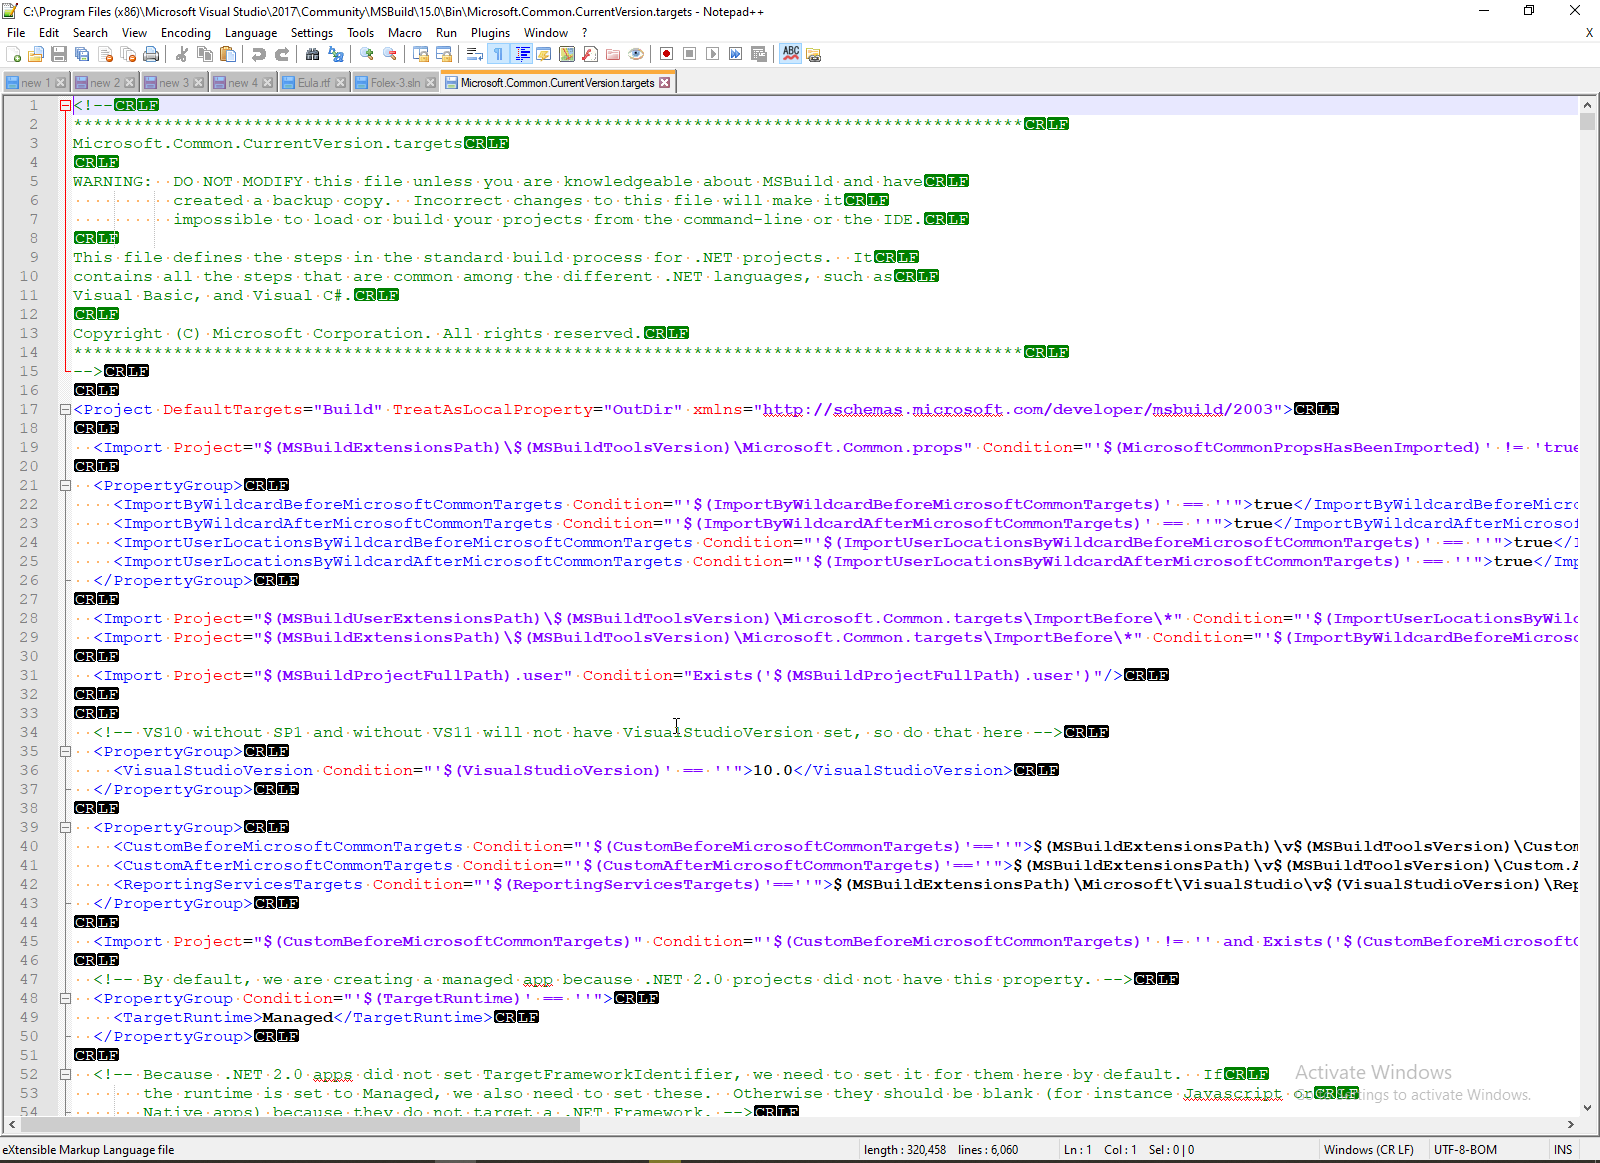Paste from clipboard using toolbar icon

coord(228,54)
